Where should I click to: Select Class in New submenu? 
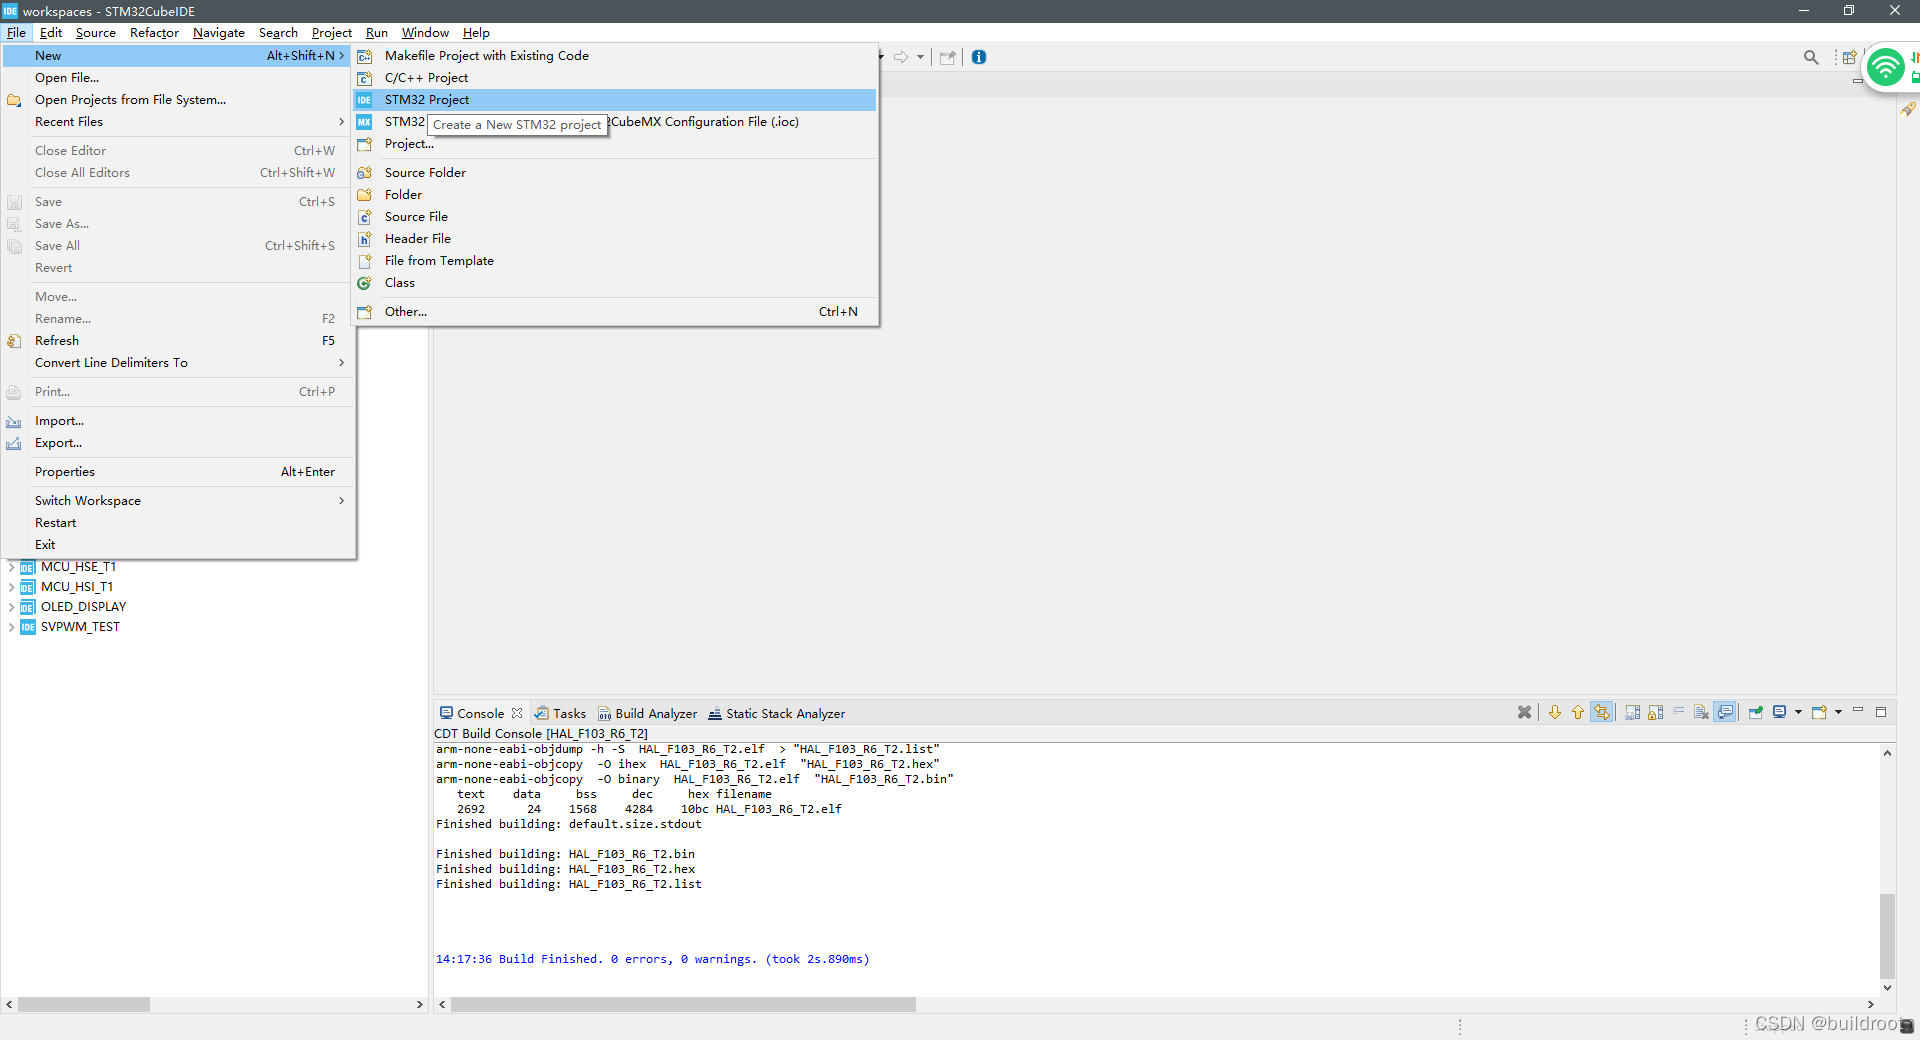[x=615, y=283]
